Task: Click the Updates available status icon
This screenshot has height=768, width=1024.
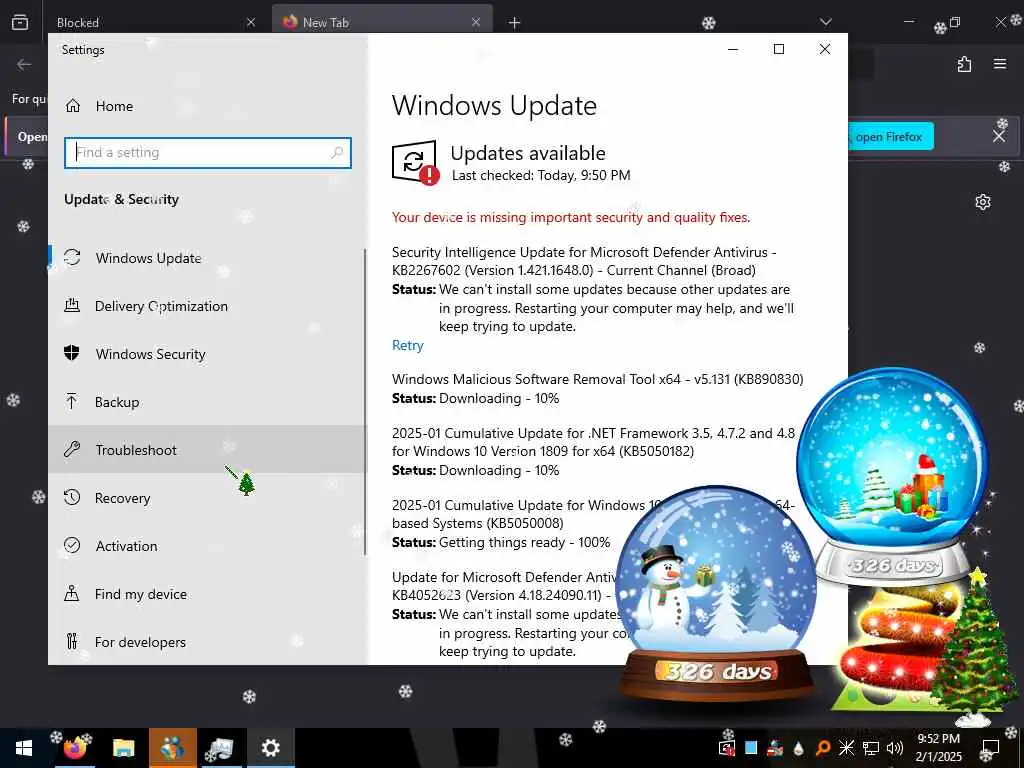Action: point(415,163)
